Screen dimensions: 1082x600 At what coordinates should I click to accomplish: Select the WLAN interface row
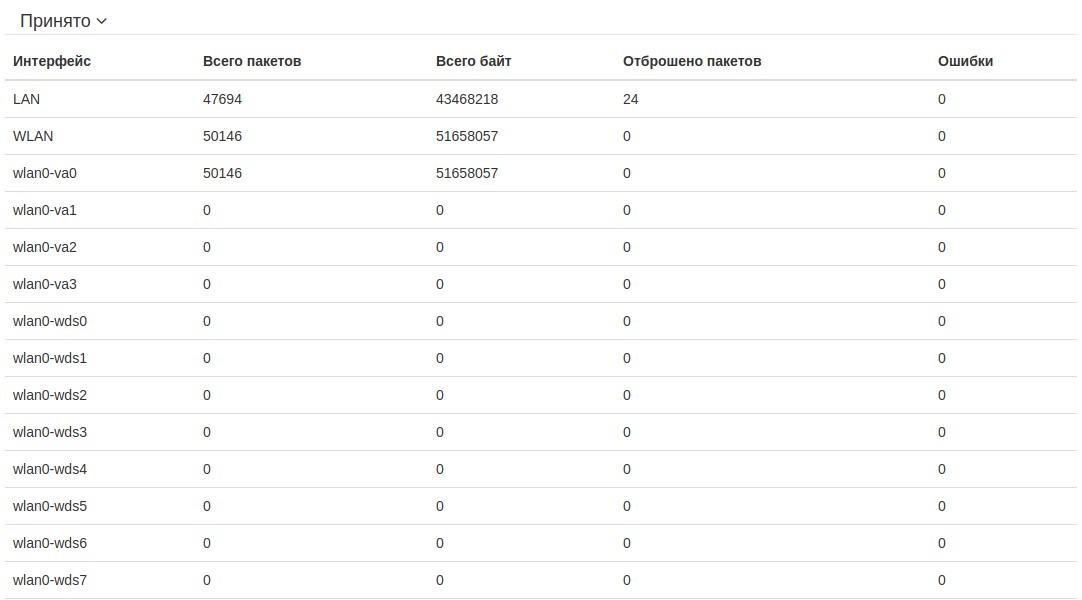point(33,136)
